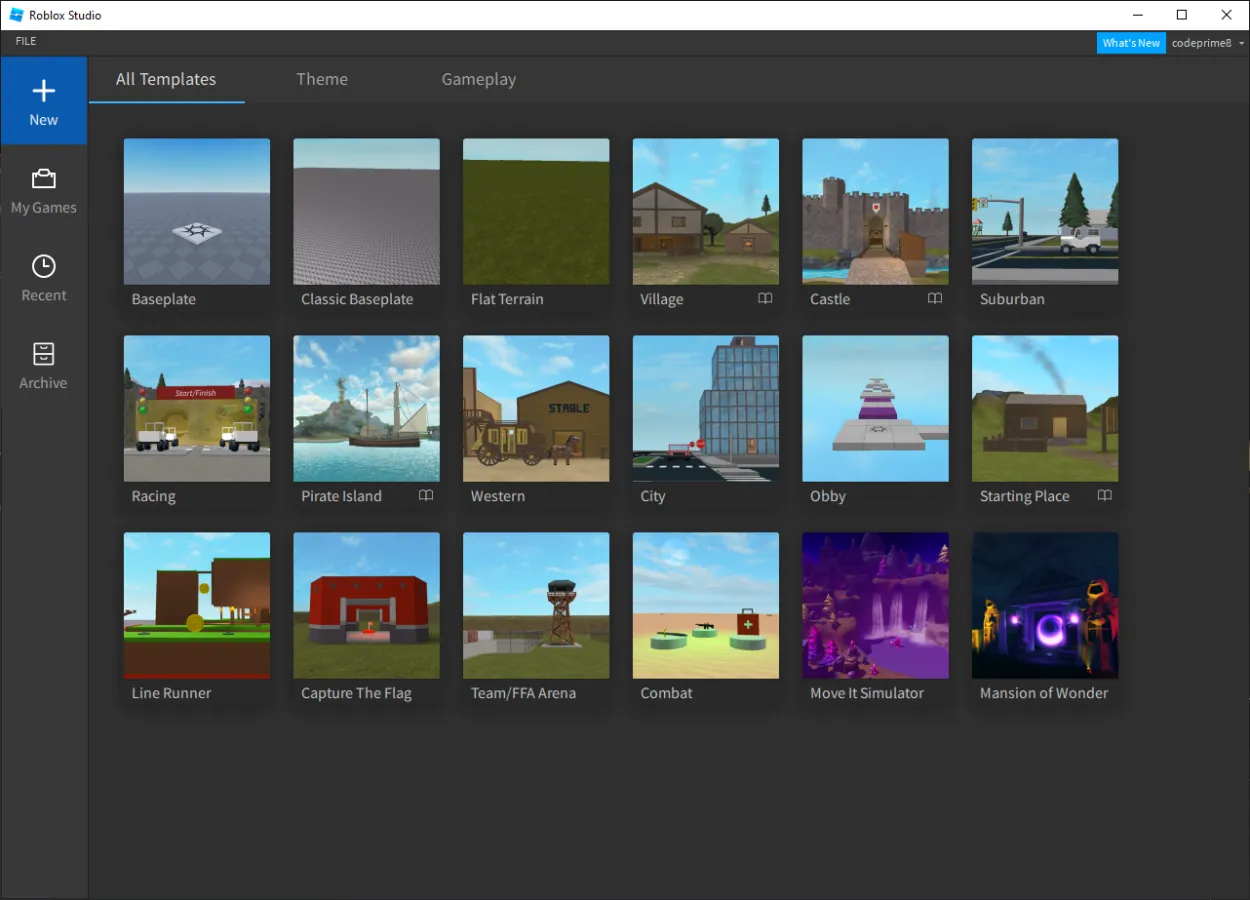This screenshot has height=900, width=1250.
Task: Switch to the Gameplay tab
Action: pyautogui.click(x=479, y=79)
